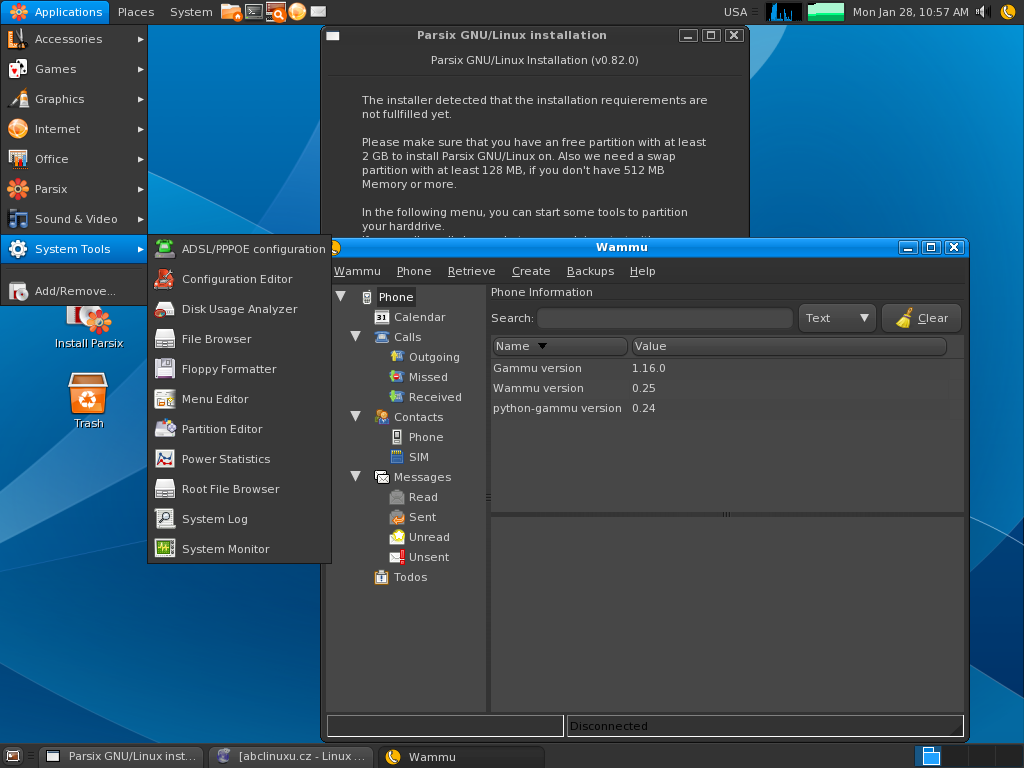Open the Parsix submenu in Applications
Screen dimensions: 1024x768
[74, 189]
